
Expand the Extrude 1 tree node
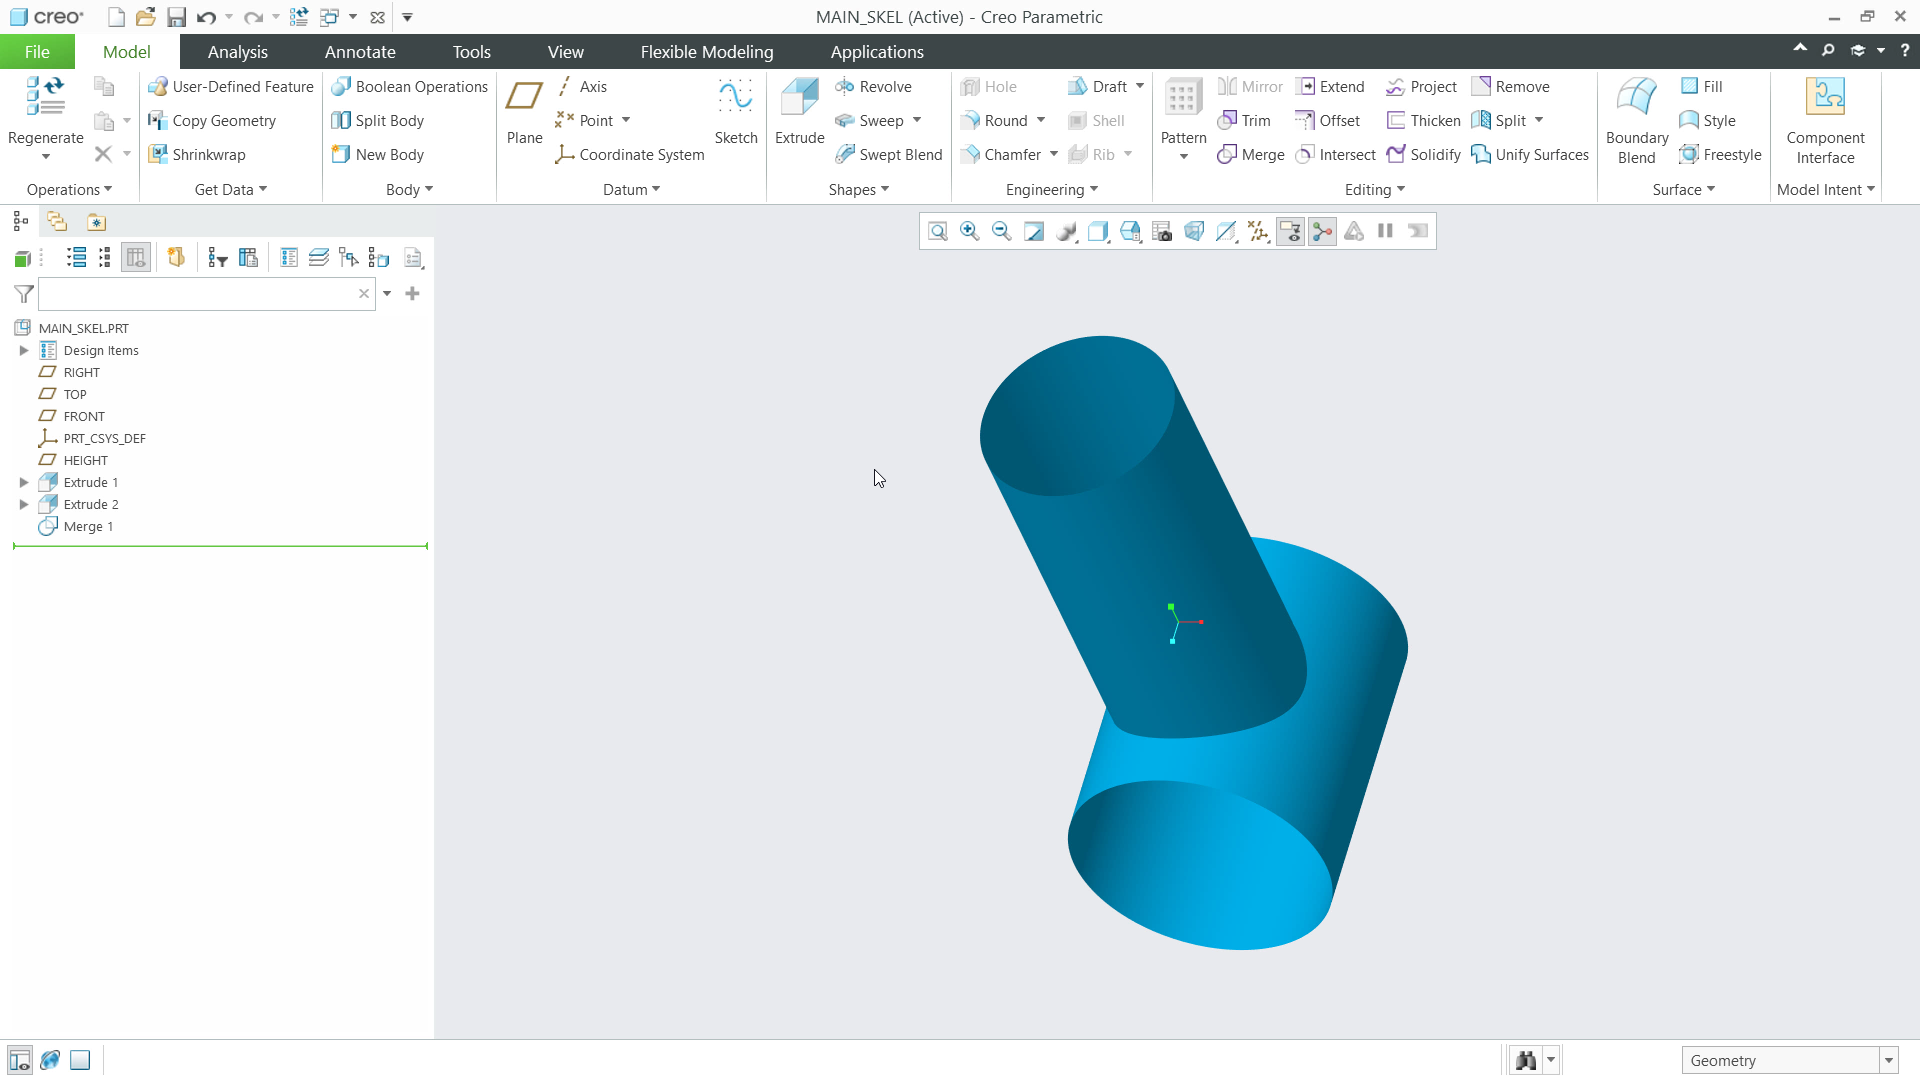point(24,482)
